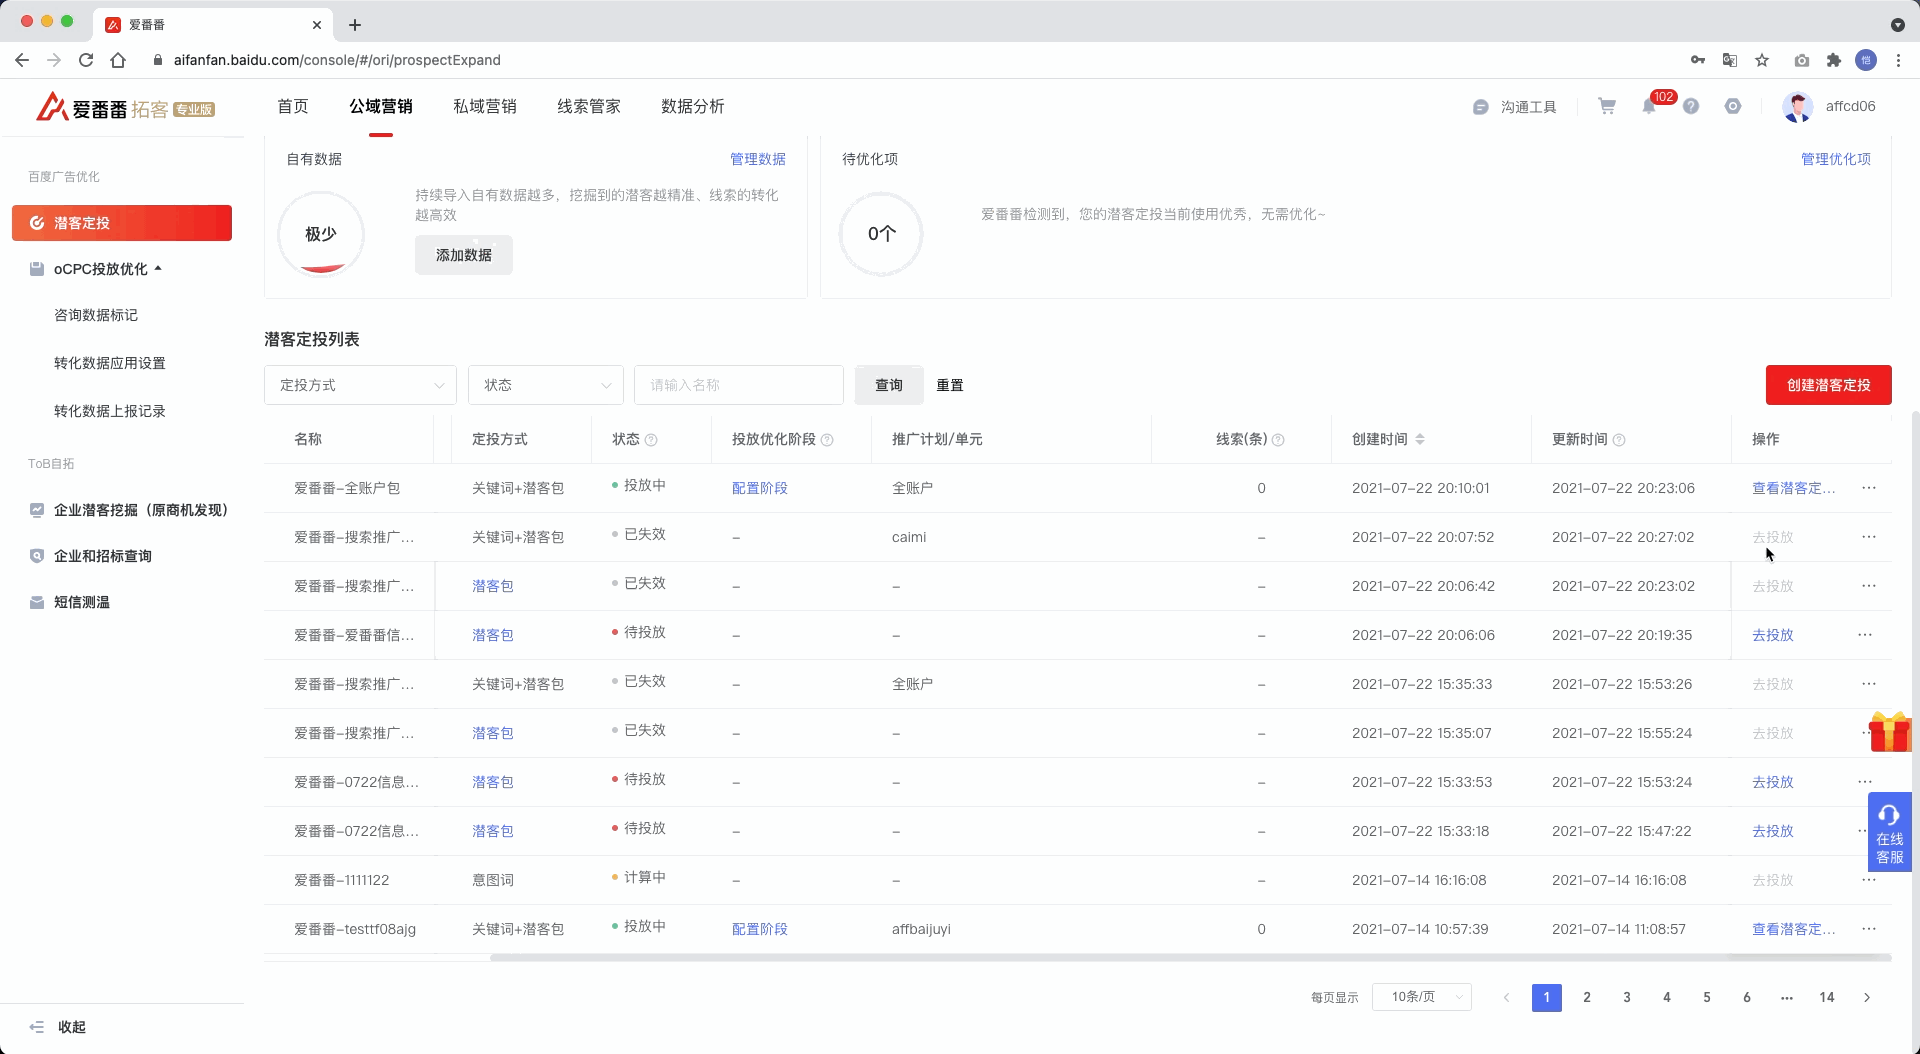Click 去投放 for 2021-07-22 20:06:06 row
Viewport: 1920px width, 1054px height.
pos(1773,635)
